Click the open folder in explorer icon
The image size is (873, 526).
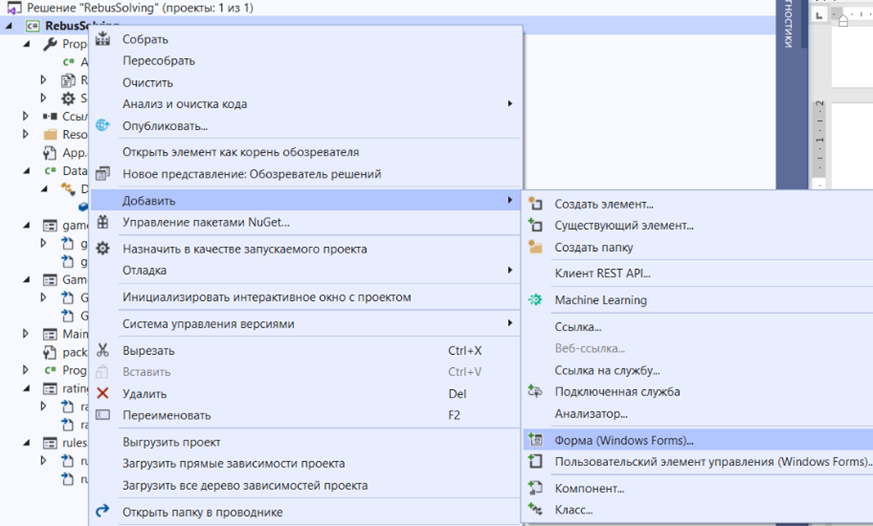pos(102,513)
